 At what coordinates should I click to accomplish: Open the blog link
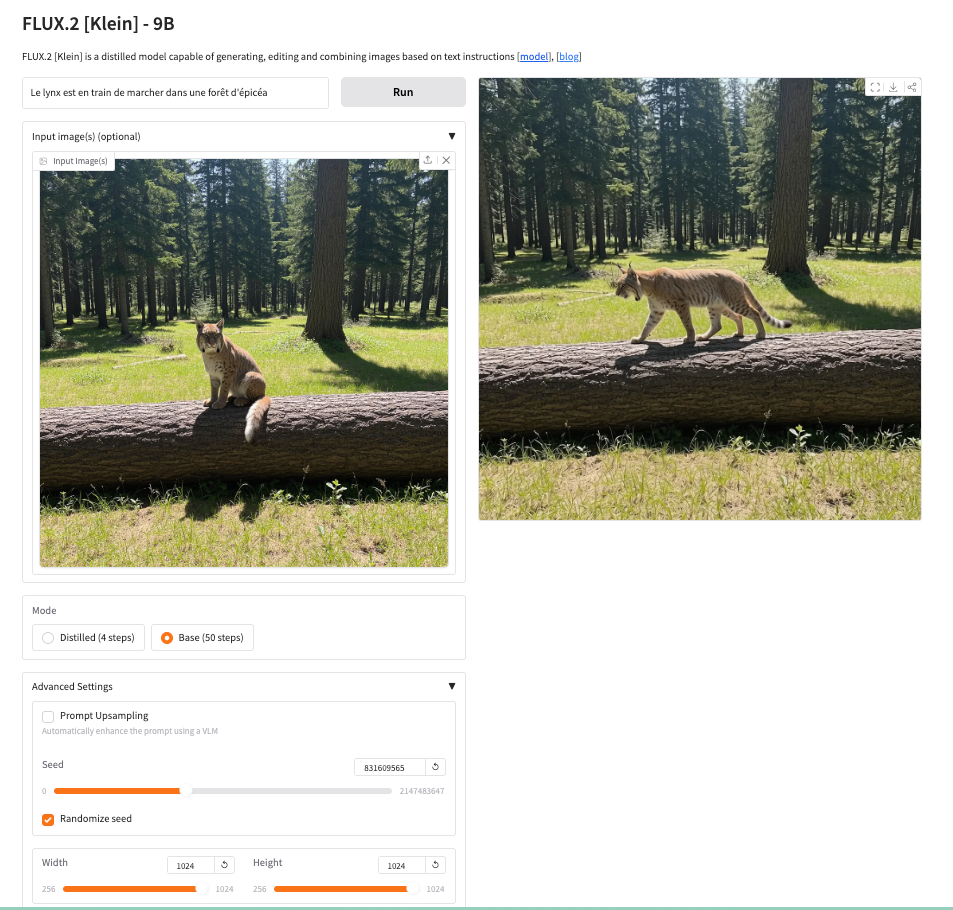pos(568,57)
